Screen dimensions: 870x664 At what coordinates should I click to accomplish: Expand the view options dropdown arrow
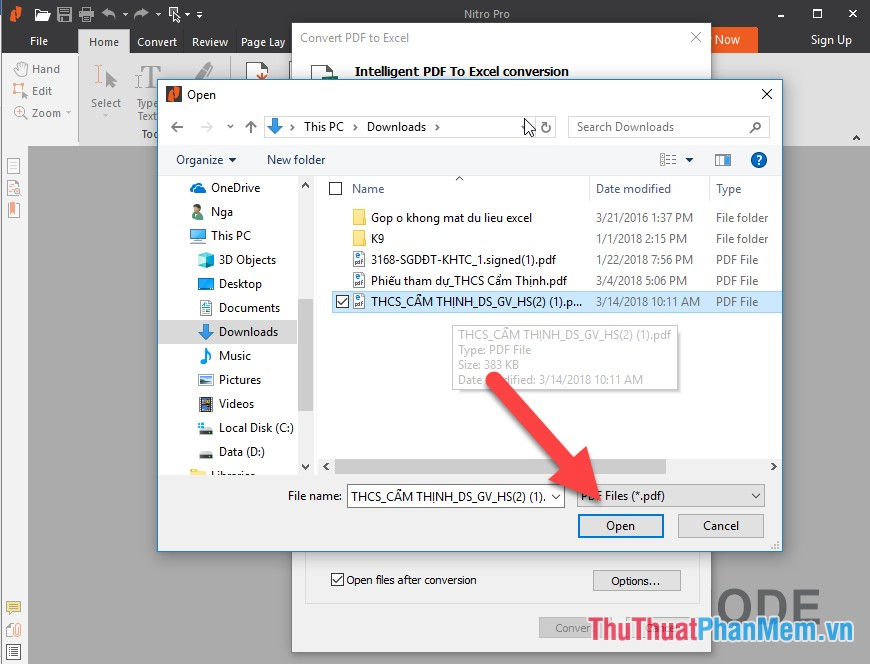[689, 160]
